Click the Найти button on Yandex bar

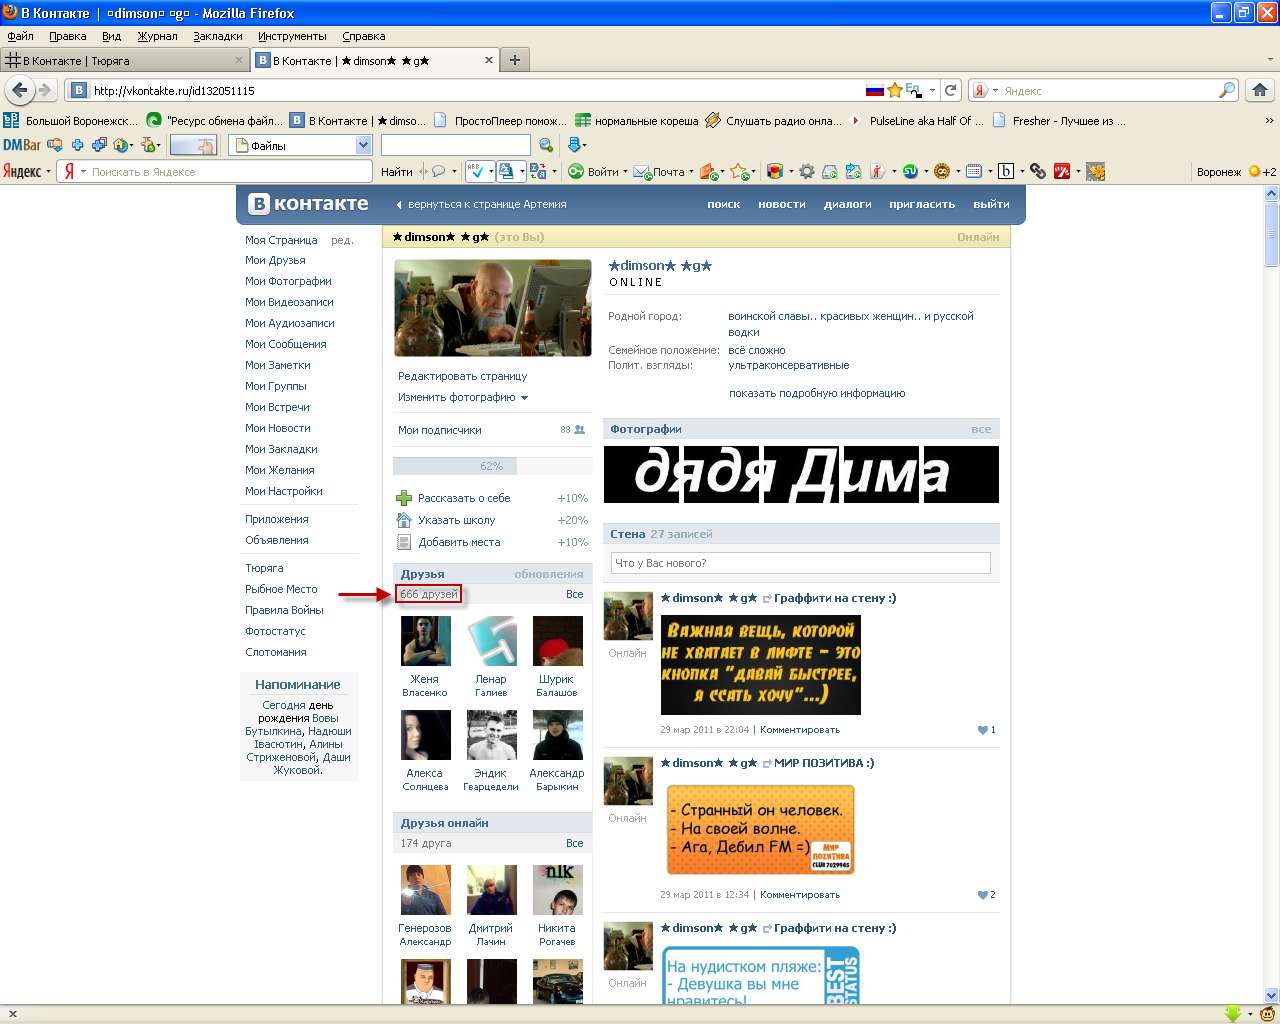(397, 171)
